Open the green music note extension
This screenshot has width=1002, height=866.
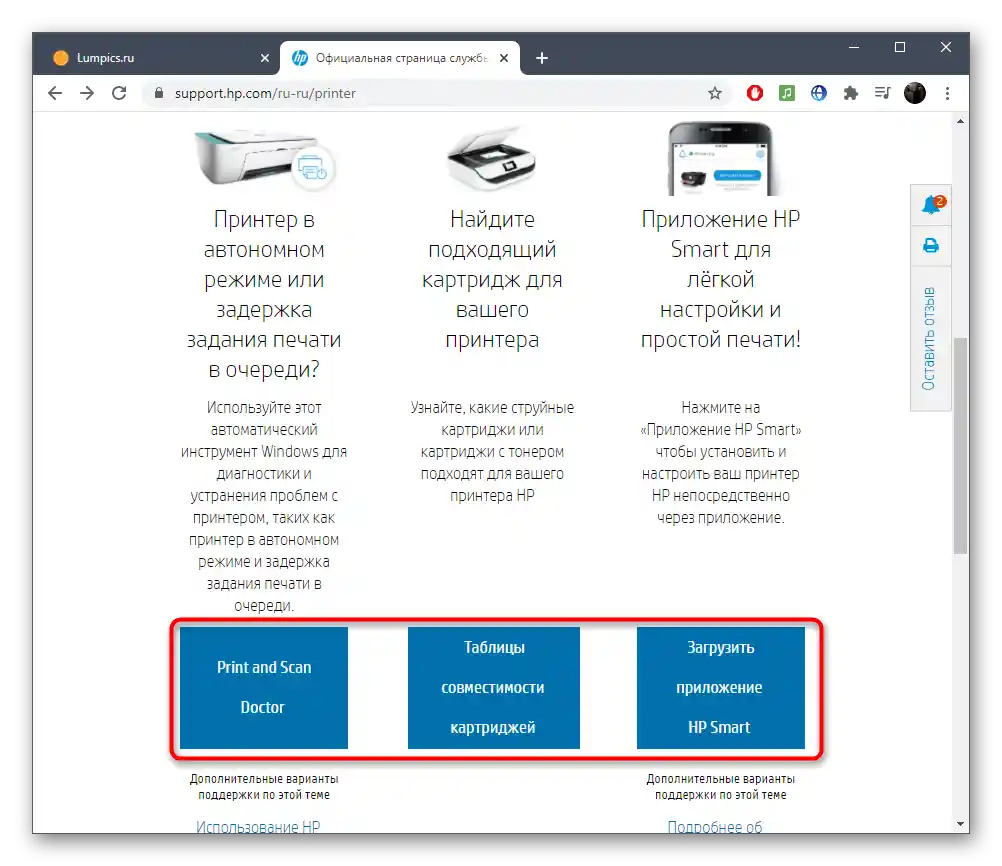pos(787,93)
